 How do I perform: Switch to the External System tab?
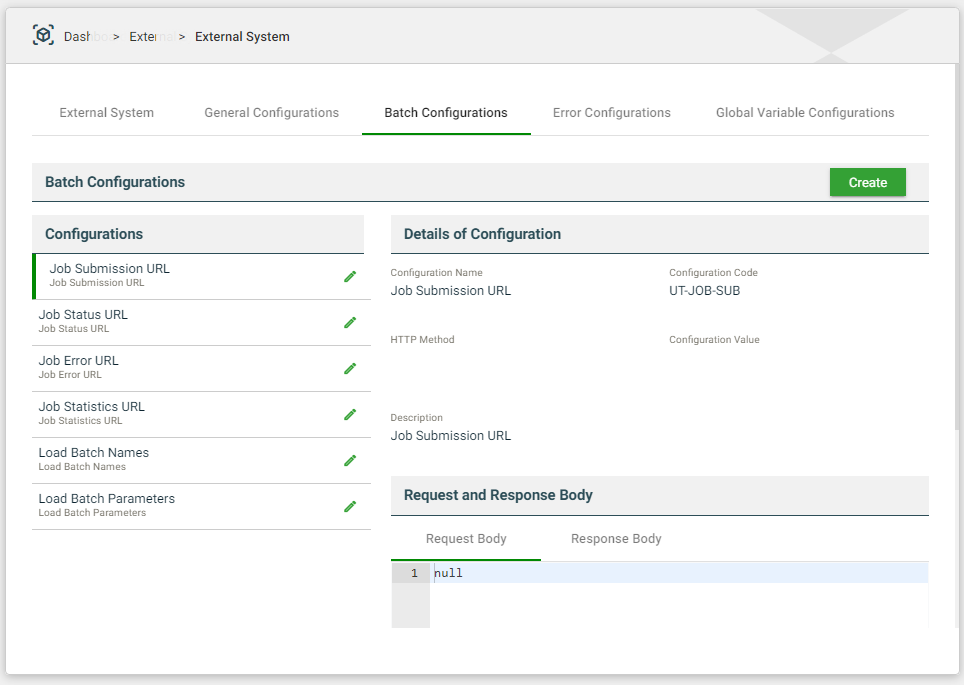click(106, 113)
